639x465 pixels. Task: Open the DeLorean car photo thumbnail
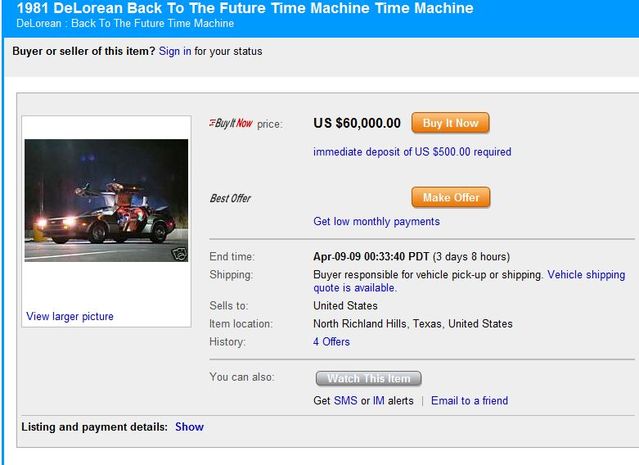106,200
